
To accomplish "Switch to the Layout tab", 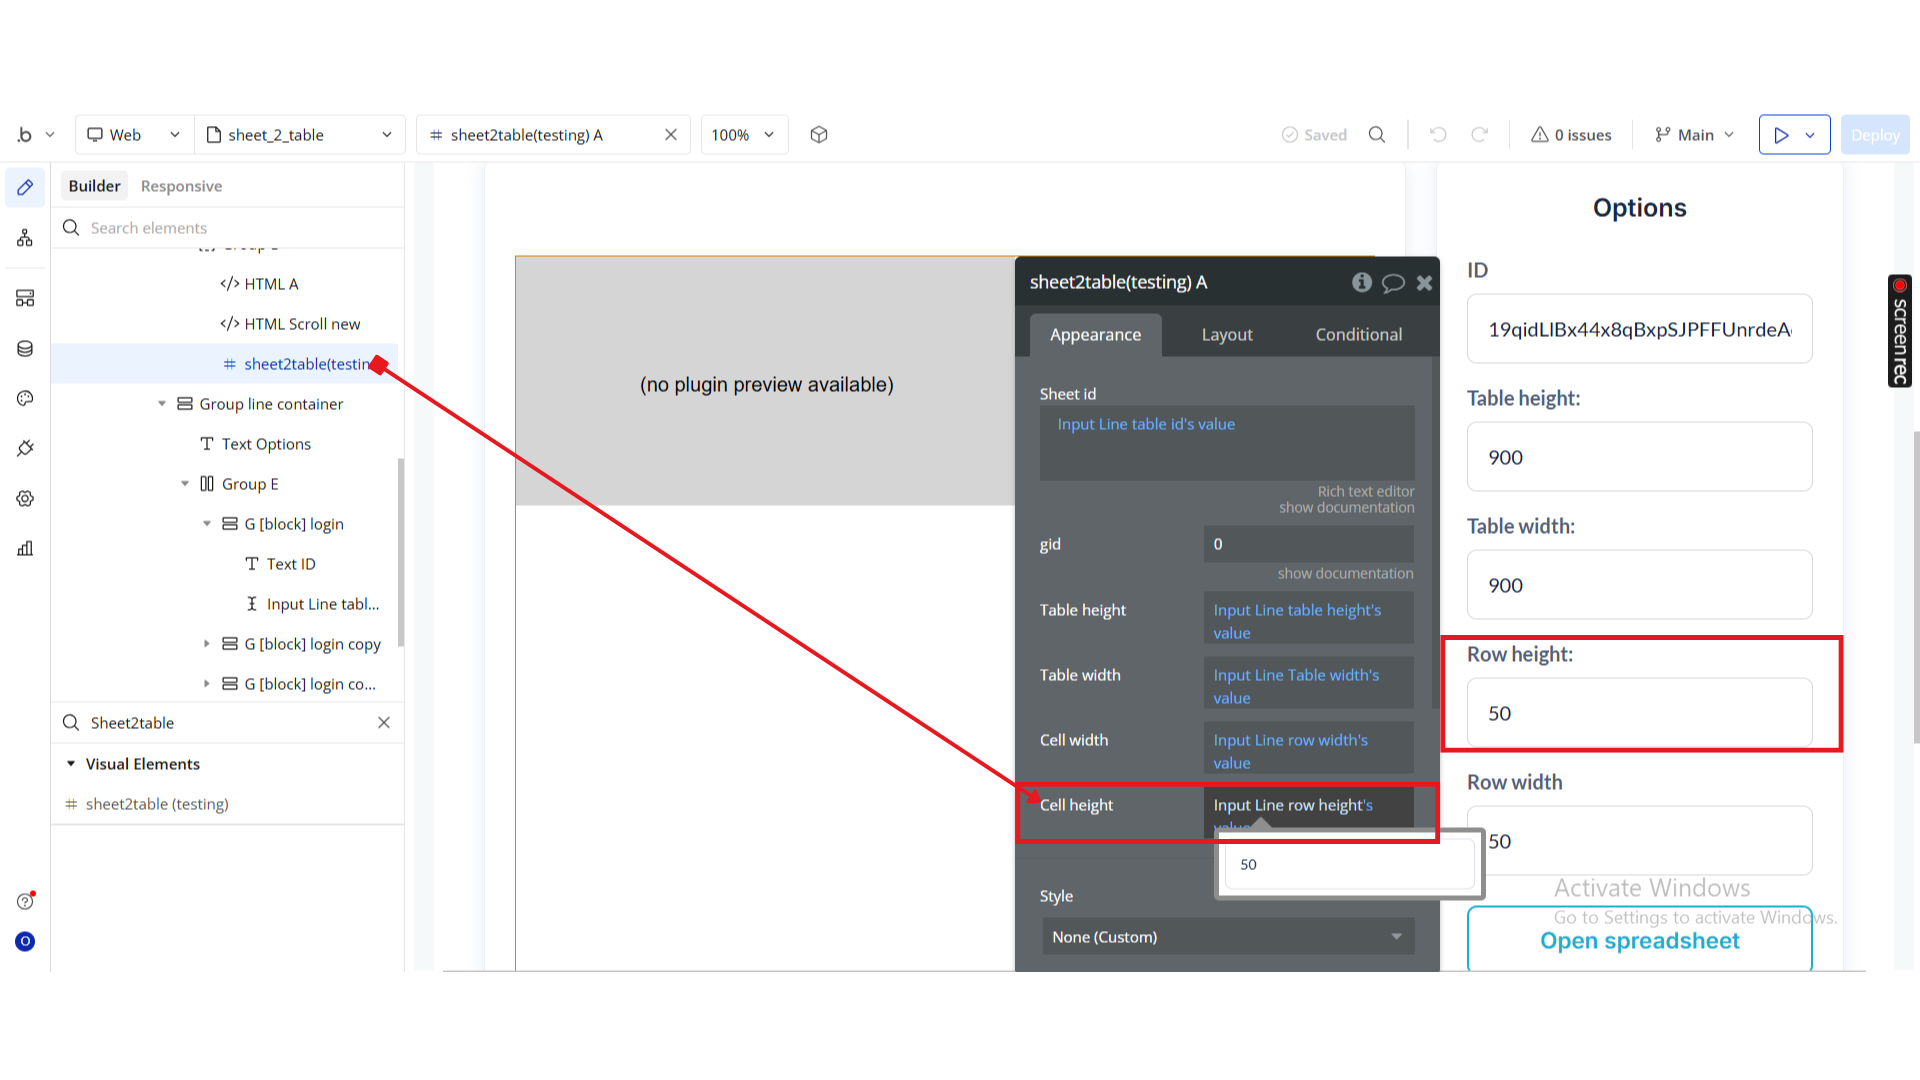I will pyautogui.click(x=1227, y=335).
